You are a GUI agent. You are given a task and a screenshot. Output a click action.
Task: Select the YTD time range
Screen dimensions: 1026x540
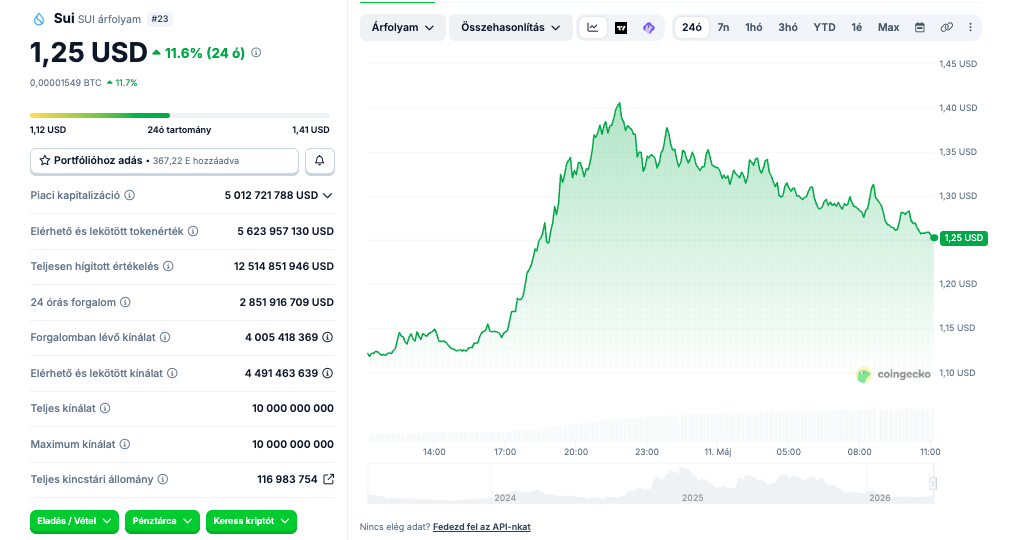[x=824, y=27]
